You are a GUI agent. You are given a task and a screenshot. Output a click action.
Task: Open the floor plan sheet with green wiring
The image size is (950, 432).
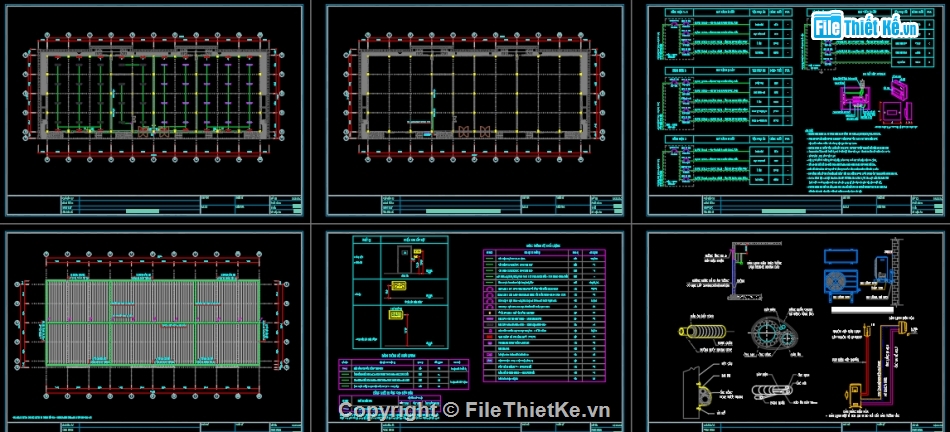tap(154, 110)
